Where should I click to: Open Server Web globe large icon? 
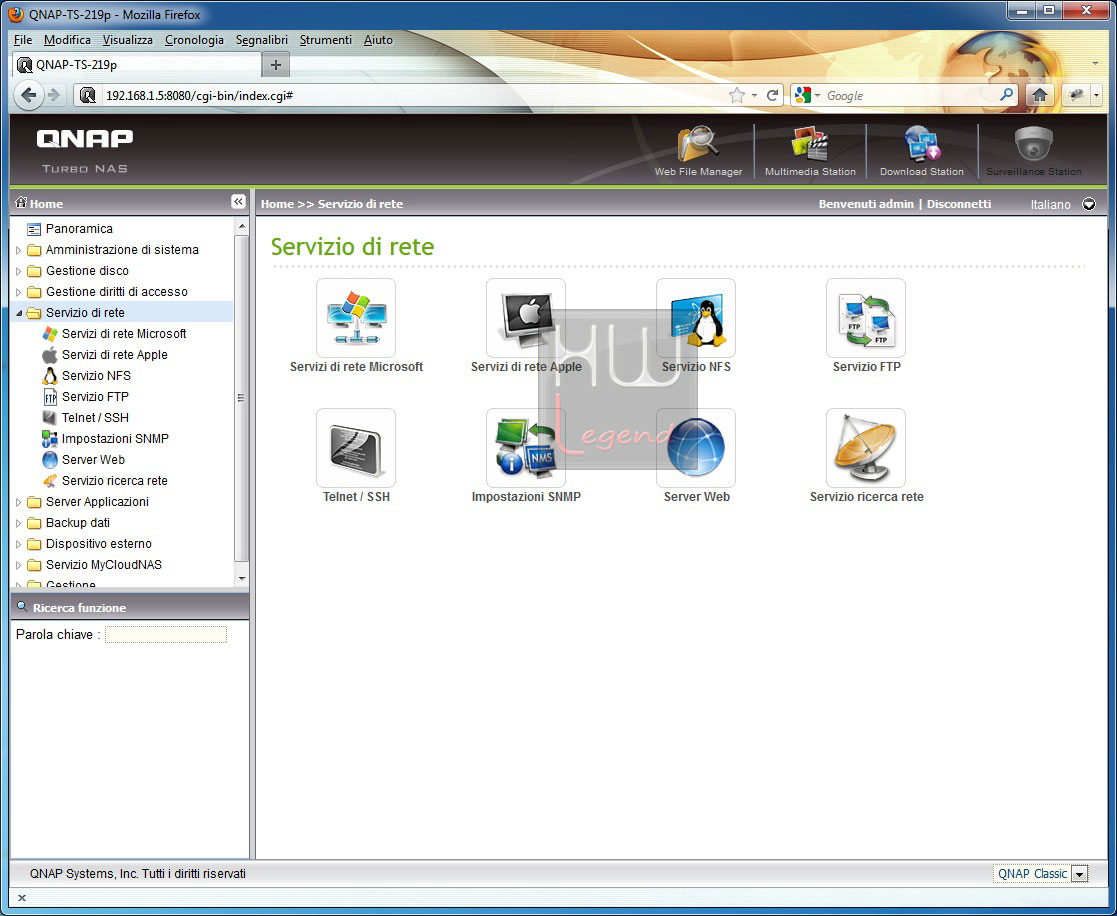pos(696,448)
